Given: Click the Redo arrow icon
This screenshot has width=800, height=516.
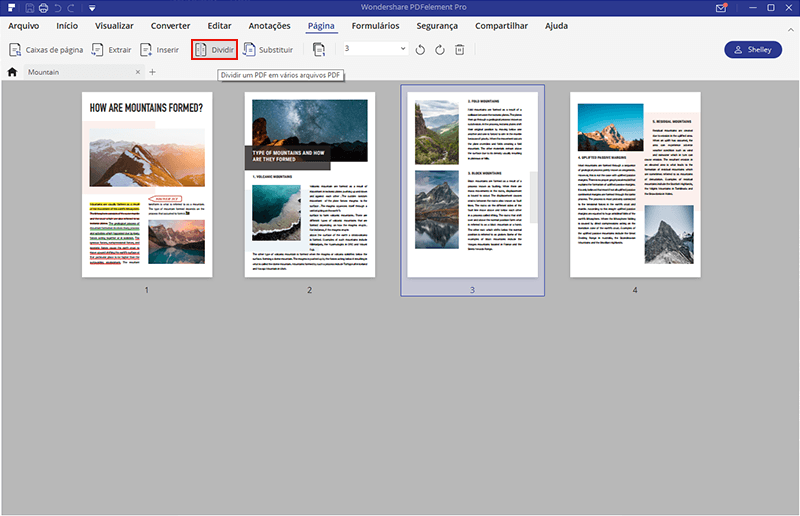Looking at the screenshot, I should [x=71, y=8].
